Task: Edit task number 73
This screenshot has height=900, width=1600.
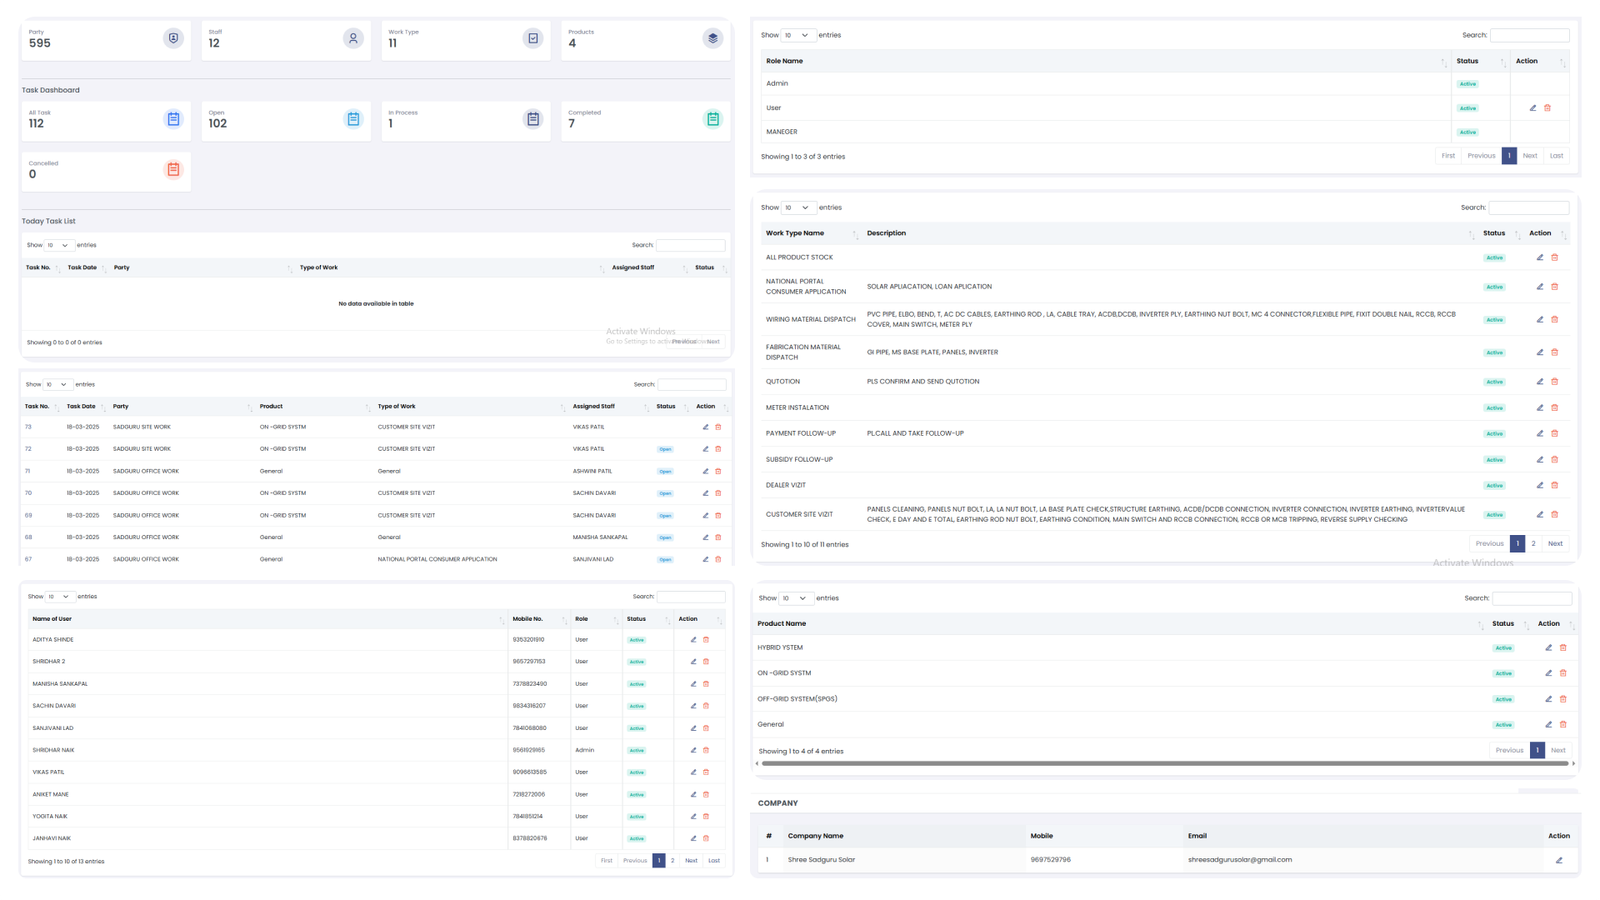Action: 705,427
